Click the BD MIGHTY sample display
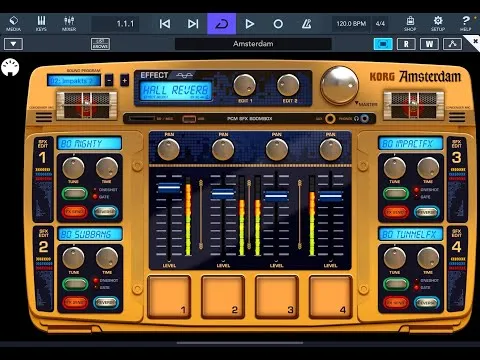 click(x=89, y=143)
